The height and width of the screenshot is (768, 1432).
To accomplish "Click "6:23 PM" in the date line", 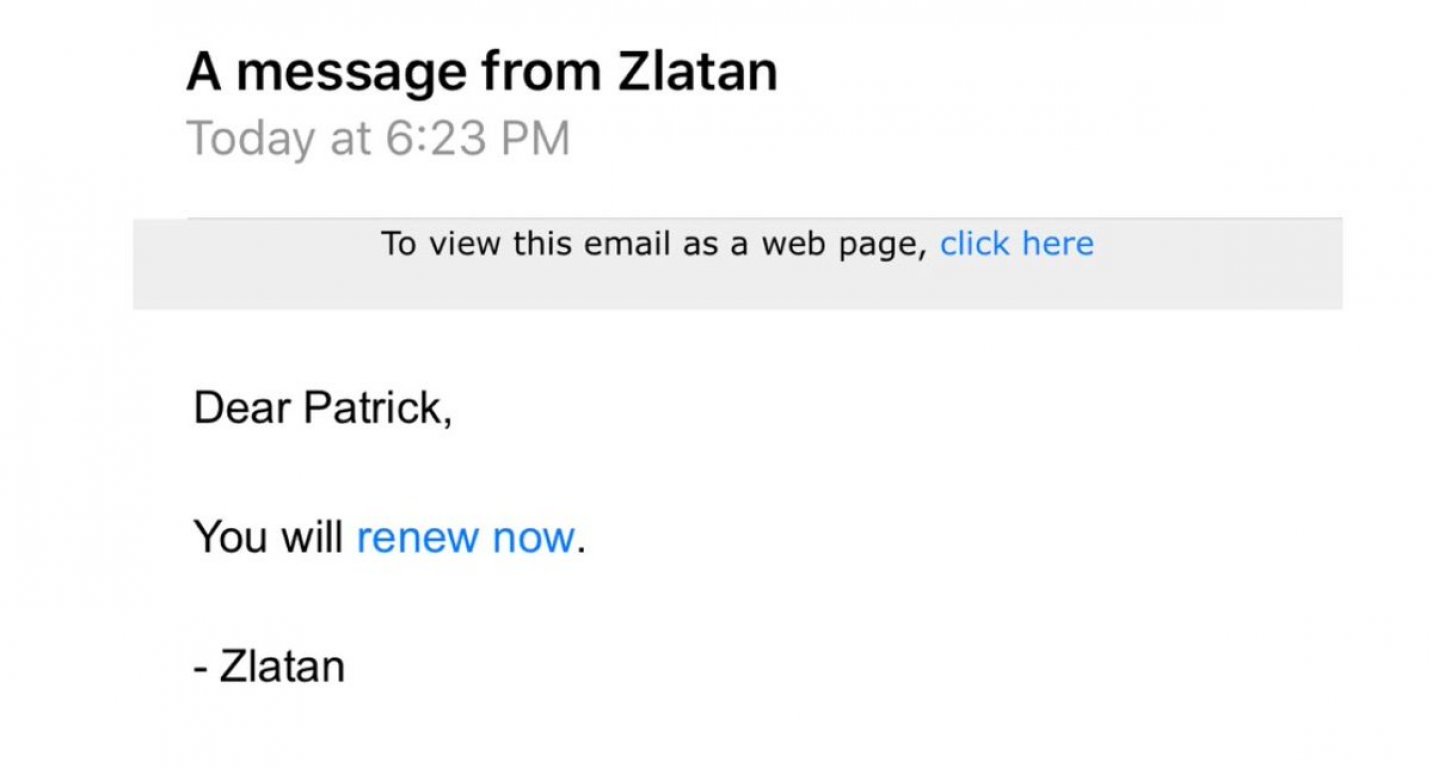I will pyautogui.click(x=477, y=138).
